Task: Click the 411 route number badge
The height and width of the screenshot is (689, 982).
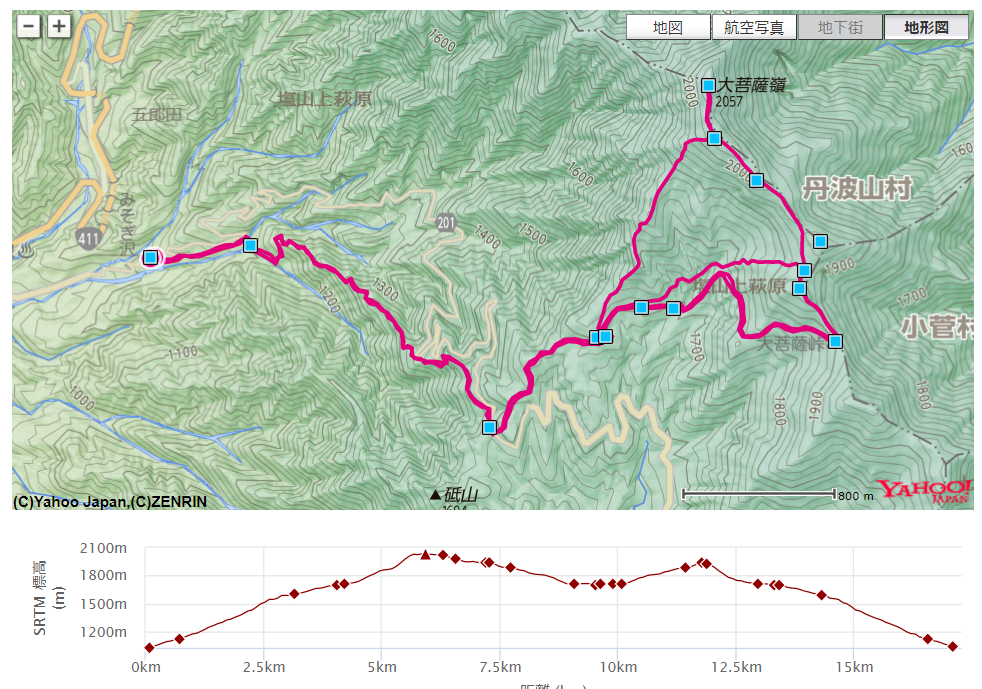Action: [x=88, y=236]
